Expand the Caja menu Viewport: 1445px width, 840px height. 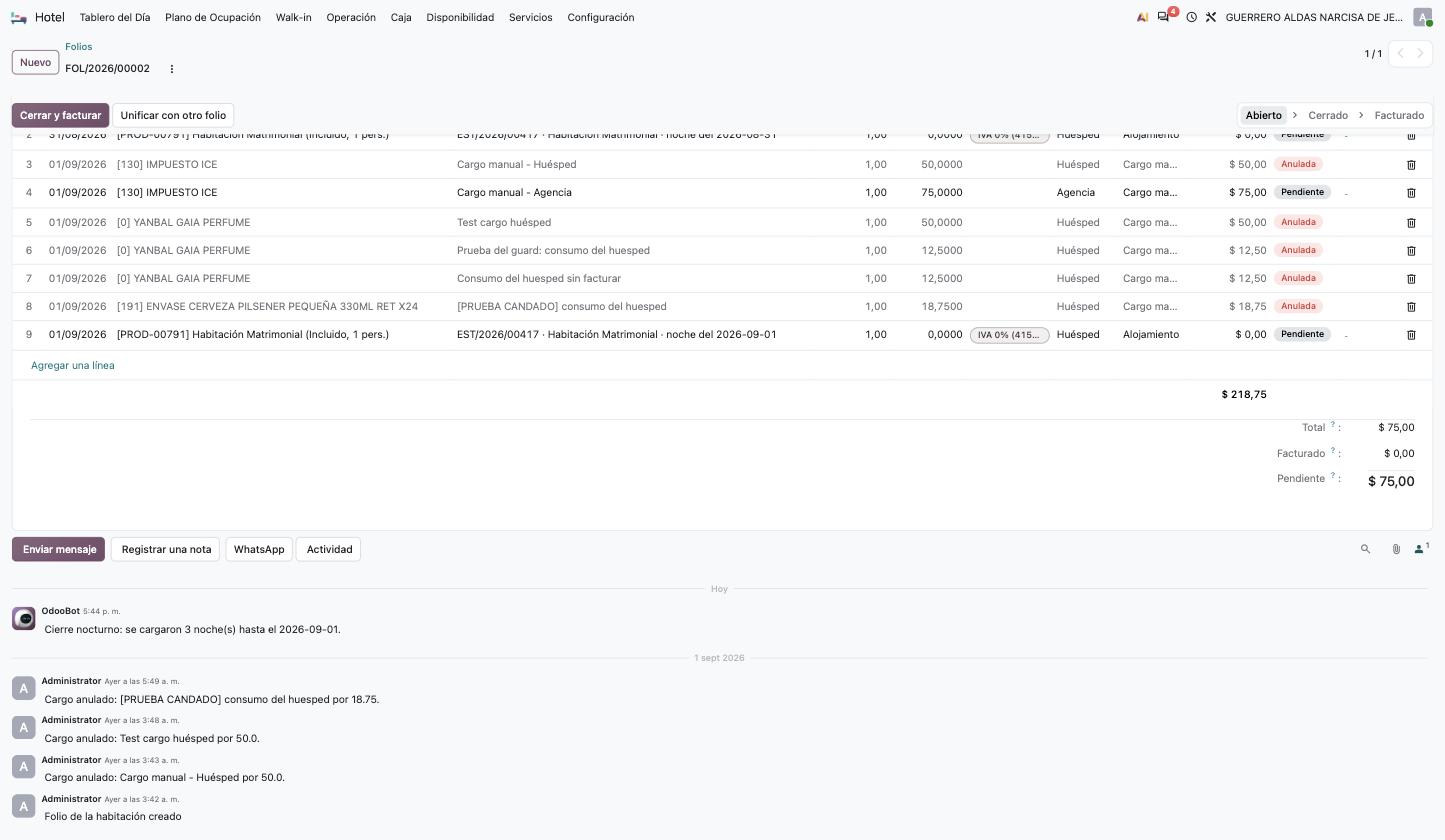click(x=401, y=17)
